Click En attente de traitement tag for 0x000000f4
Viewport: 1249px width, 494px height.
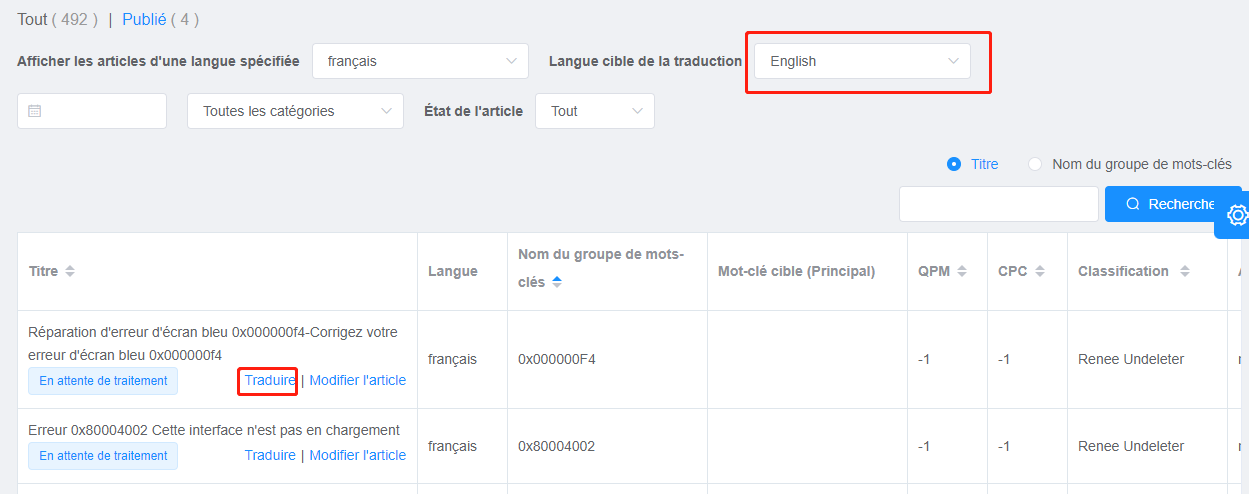click(103, 381)
